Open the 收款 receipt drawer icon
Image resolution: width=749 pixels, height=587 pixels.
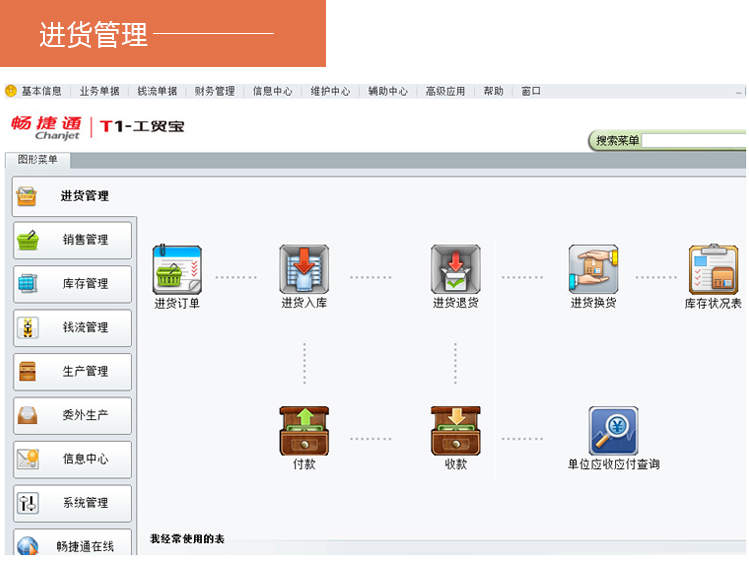[x=456, y=431]
